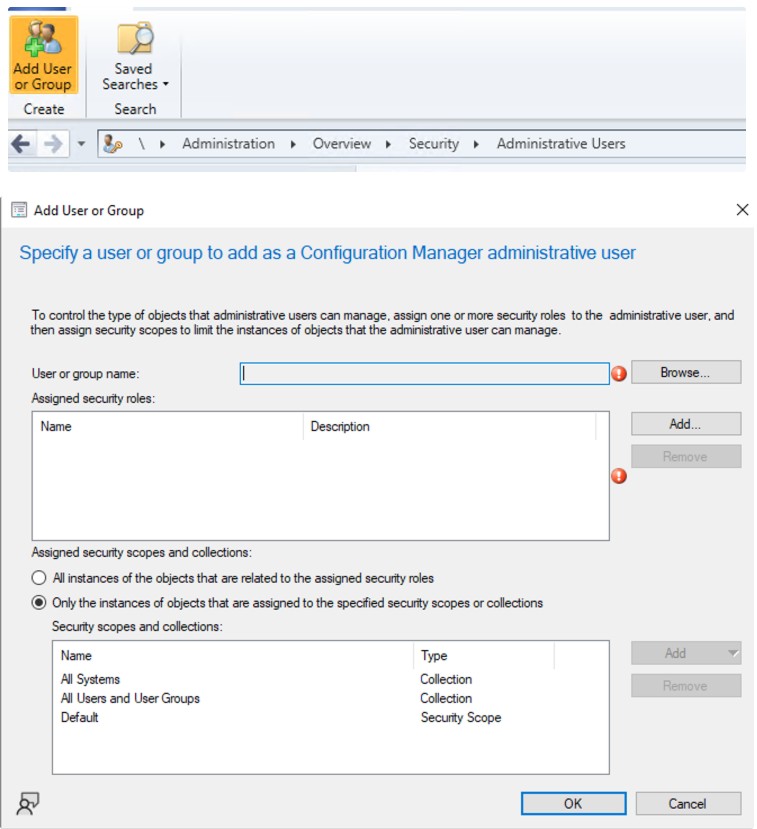The width and height of the screenshot is (757, 829).
Task: Click the breadcrumb root user-key icon
Action: [112, 144]
